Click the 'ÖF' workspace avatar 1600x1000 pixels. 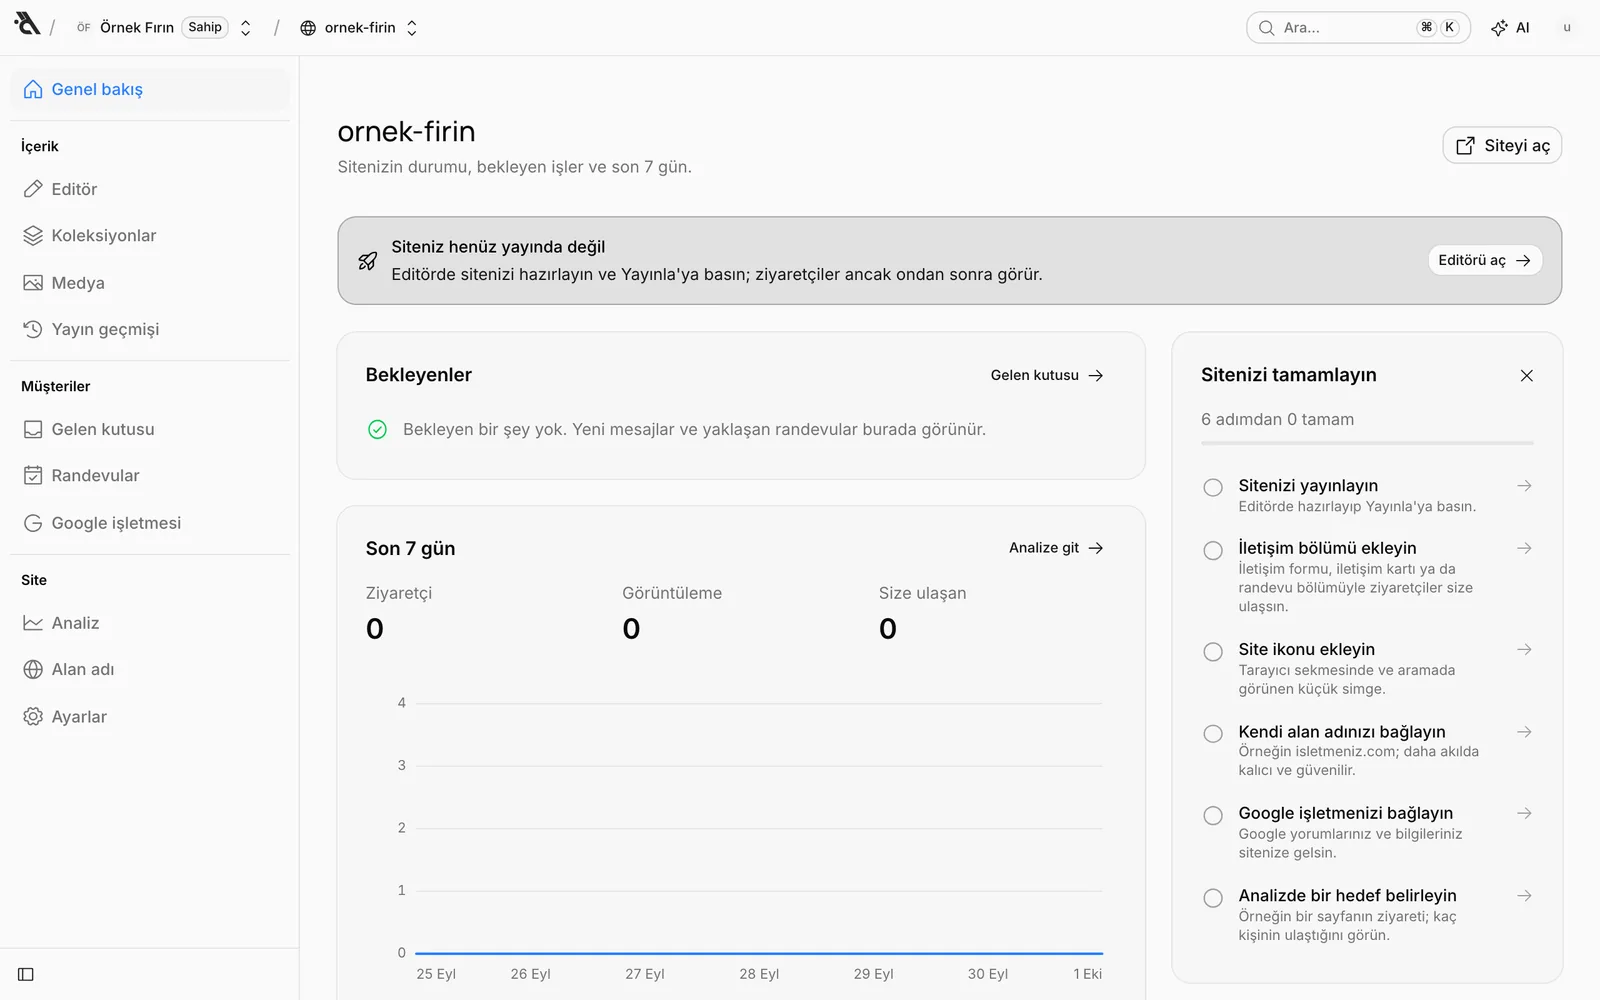84,28
